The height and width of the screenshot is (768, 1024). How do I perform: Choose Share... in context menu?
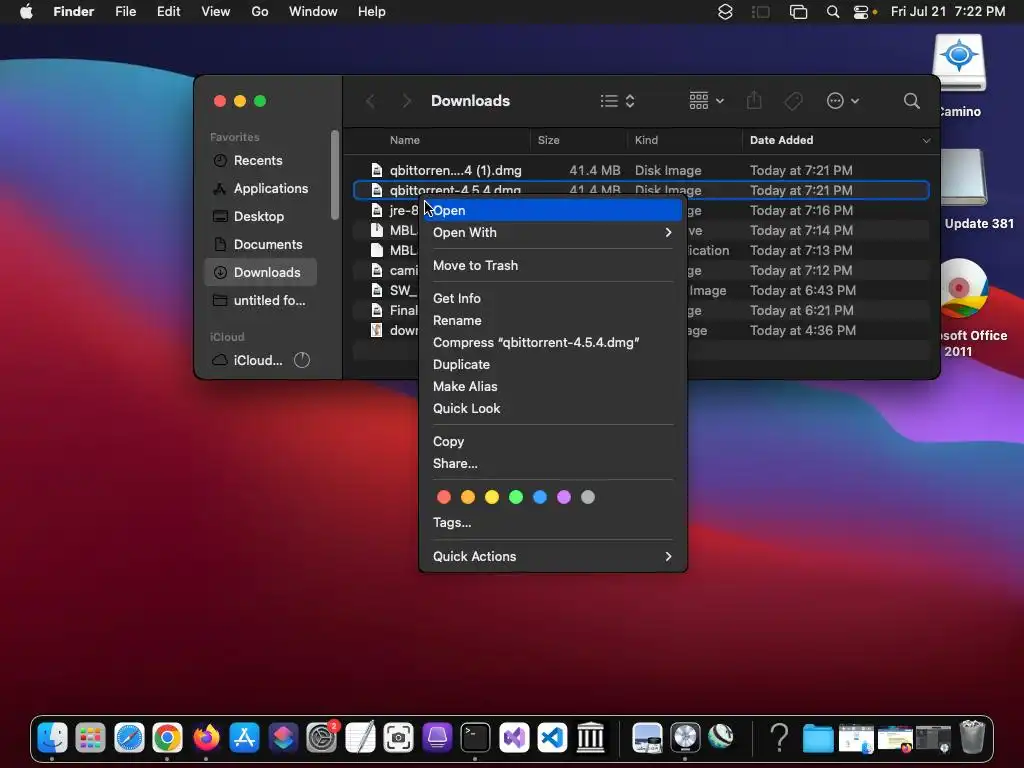[x=552, y=464]
